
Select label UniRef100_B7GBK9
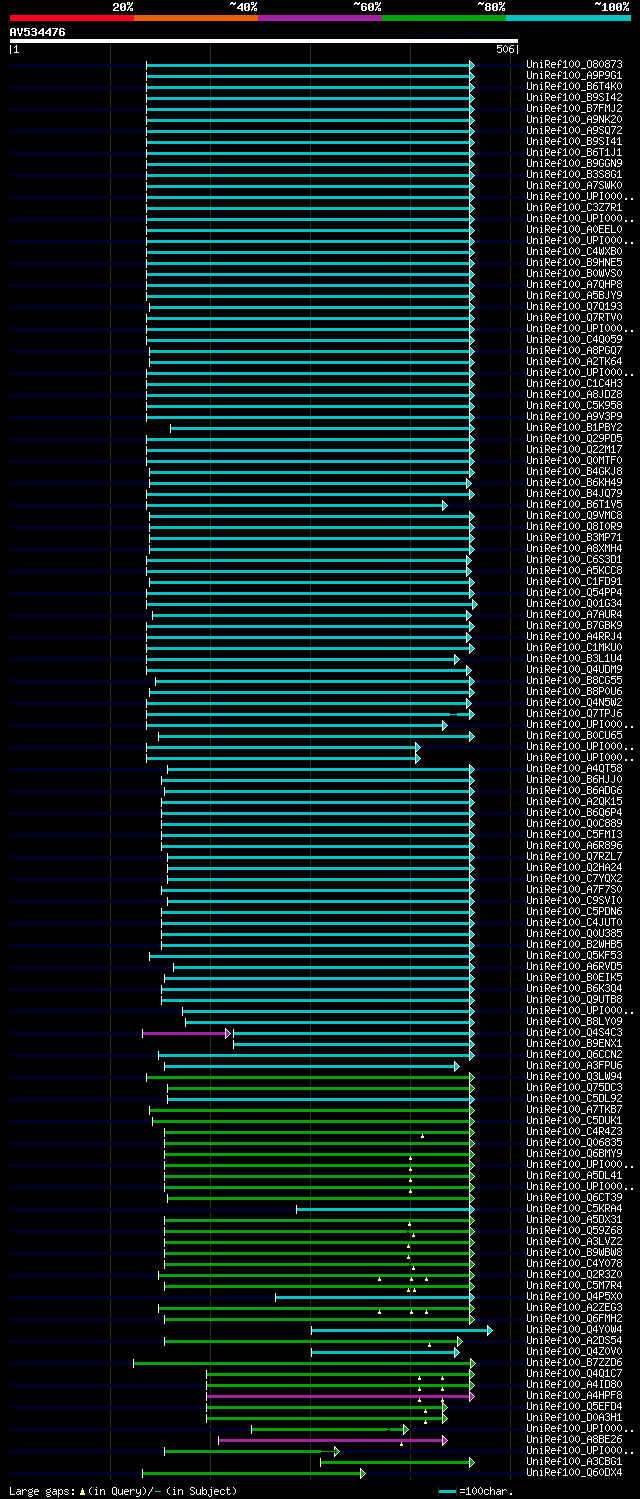point(574,626)
